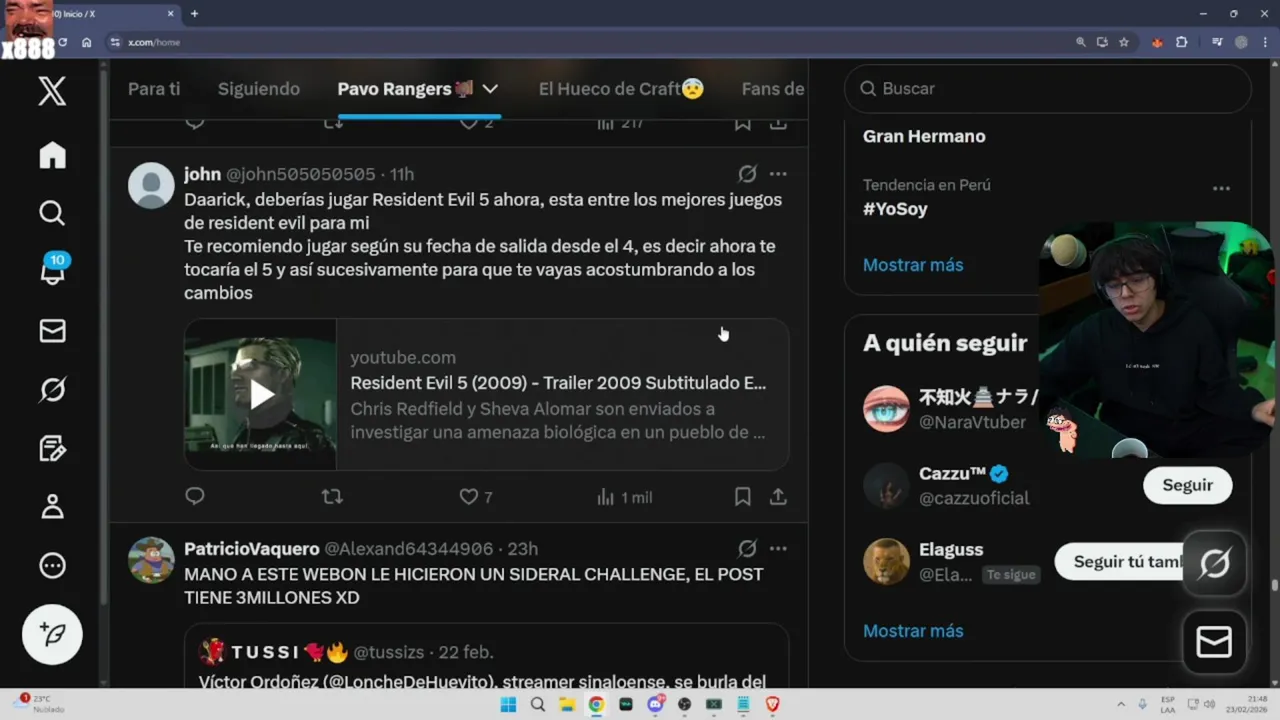
Task: Bookmark this page with the star icon
Action: [x=1124, y=42]
